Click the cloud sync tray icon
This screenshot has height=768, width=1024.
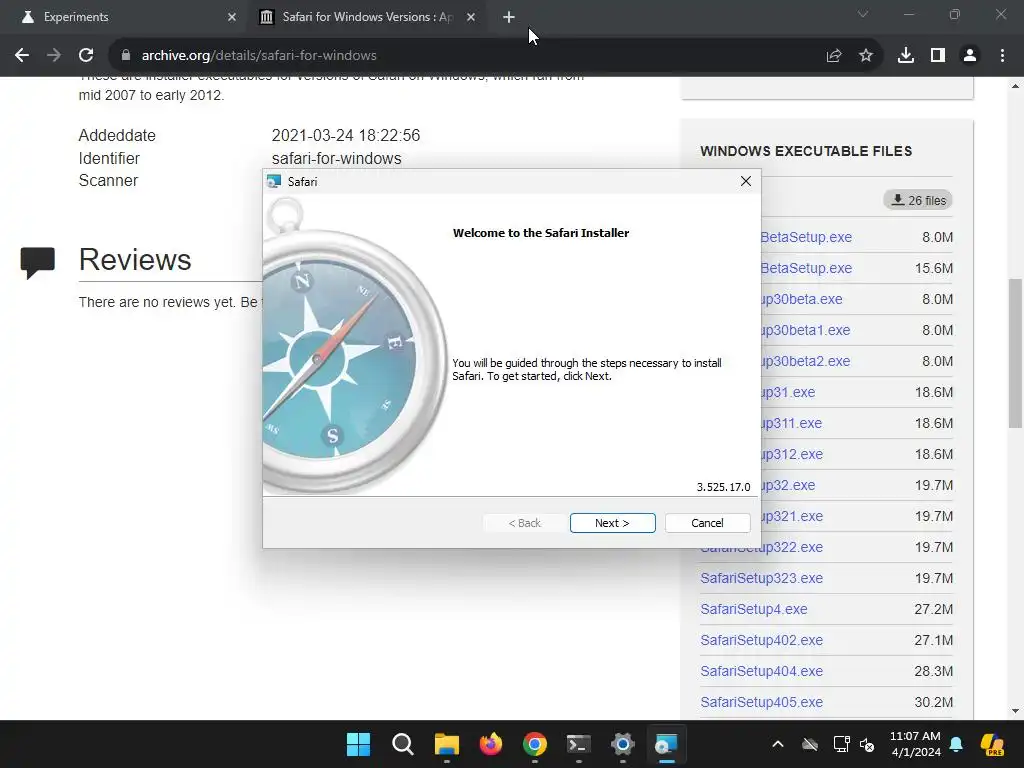coord(810,744)
